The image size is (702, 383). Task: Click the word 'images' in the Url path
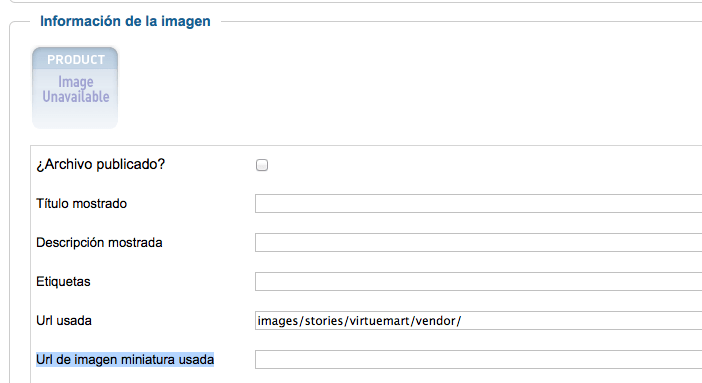pos(278,321)
